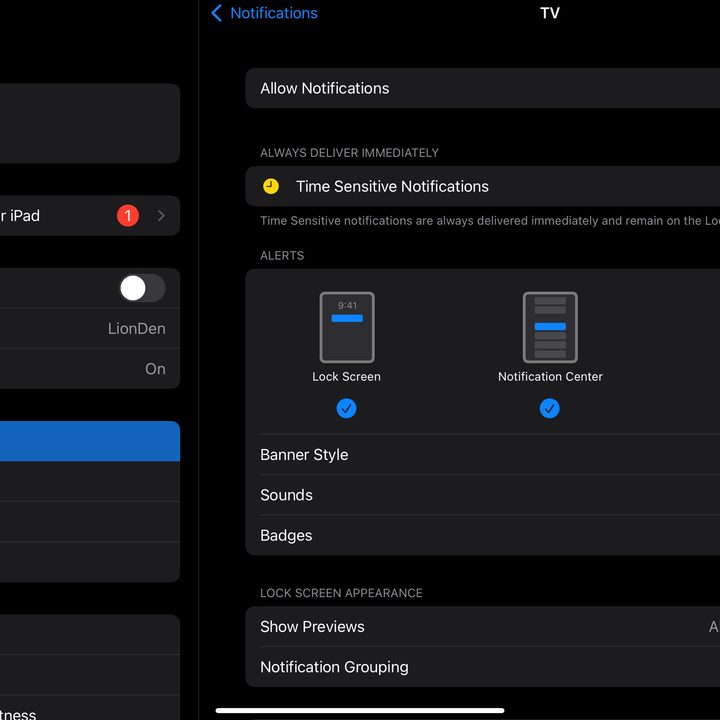Open the Allow Notifications row
The width and height of the screenshot is (720, 720).
click(x=483, y=88)
